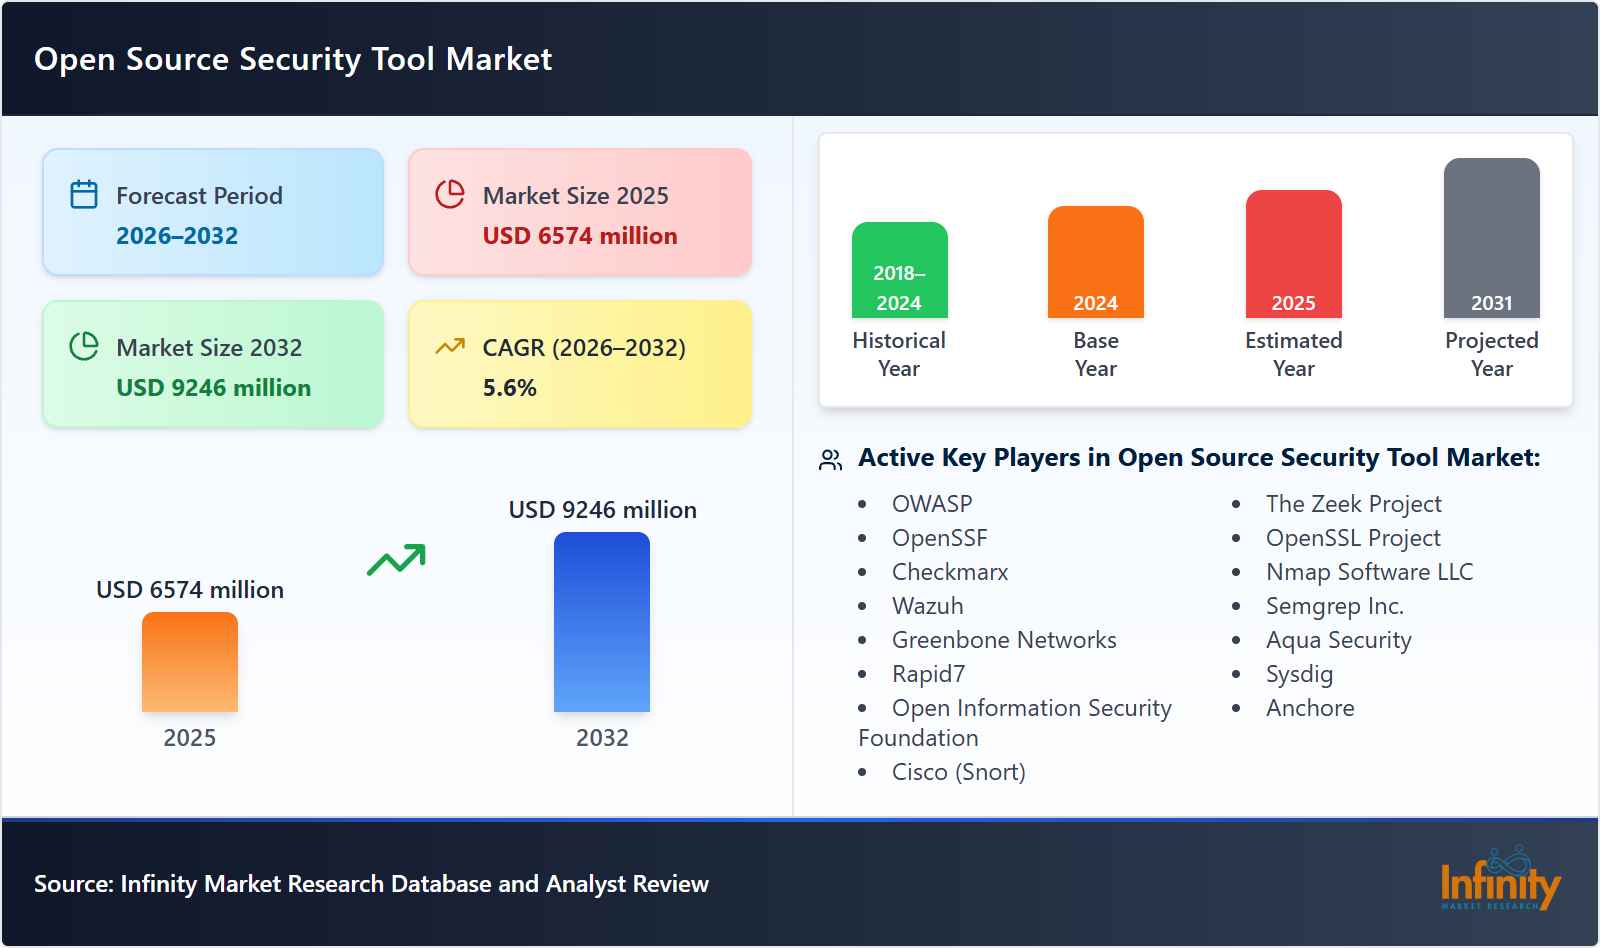This screenshot has height=948, width=1600.
Task: Click "USD 6574 million" in the Market Size 2025 card
Action: 580,236
